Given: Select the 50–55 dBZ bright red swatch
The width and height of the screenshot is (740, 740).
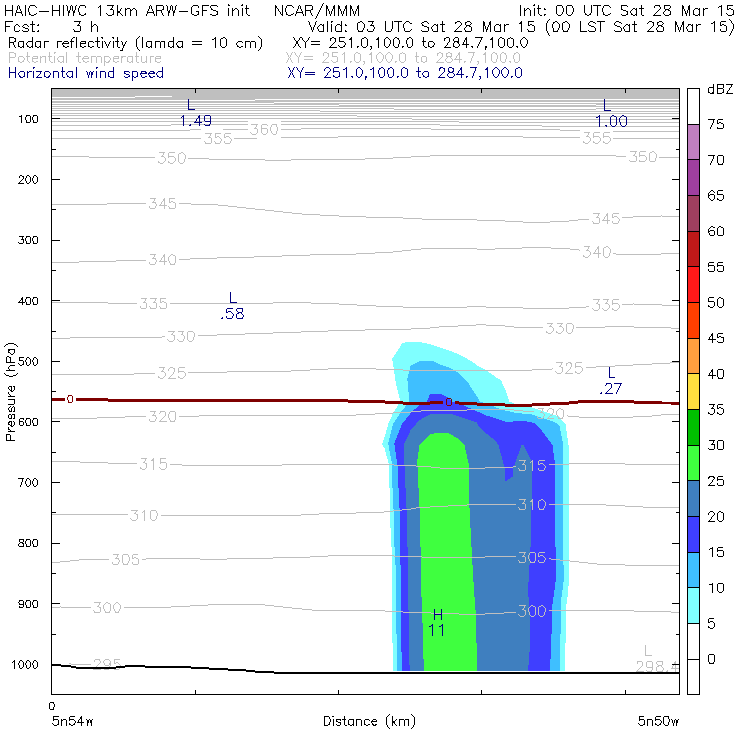Looking at the screenshot, I should [x=693, y=285].
